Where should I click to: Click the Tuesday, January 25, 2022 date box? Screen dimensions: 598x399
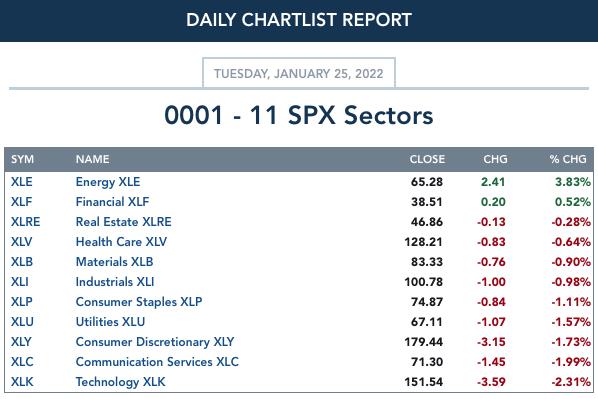tap(299, 73)
